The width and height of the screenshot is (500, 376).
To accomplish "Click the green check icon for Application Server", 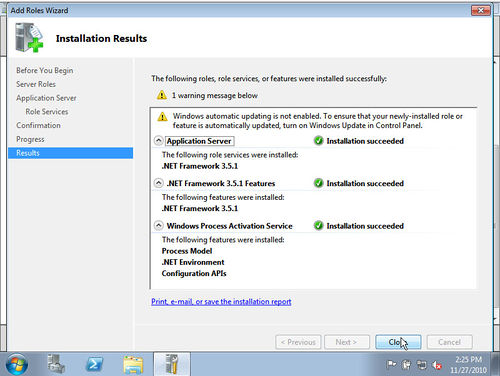I will click(319, 141).
